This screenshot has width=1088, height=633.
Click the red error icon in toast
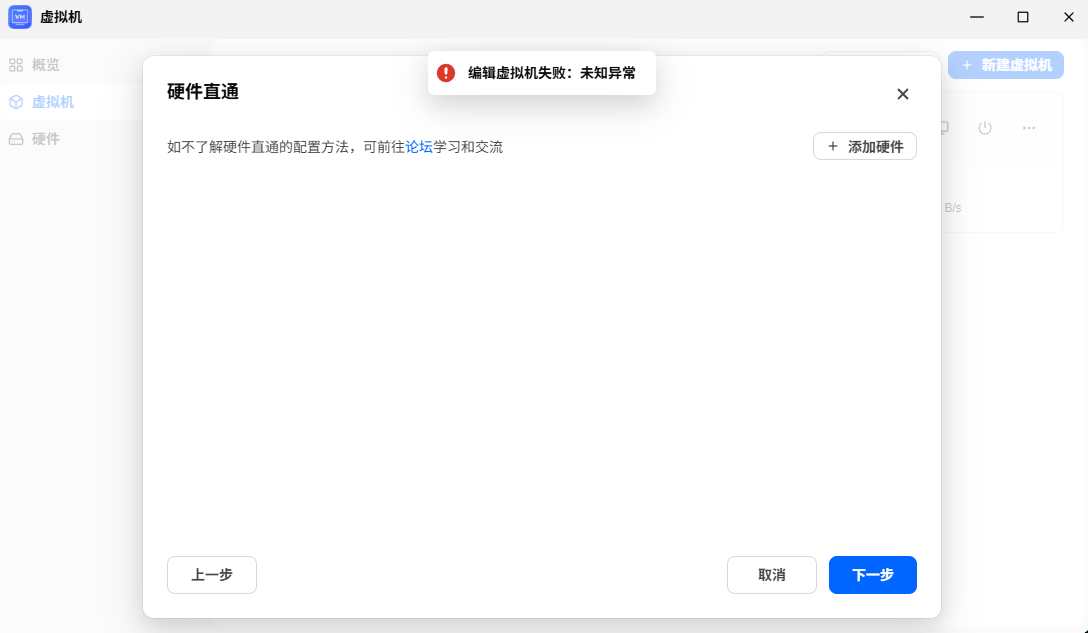click(x=445, y=73)
